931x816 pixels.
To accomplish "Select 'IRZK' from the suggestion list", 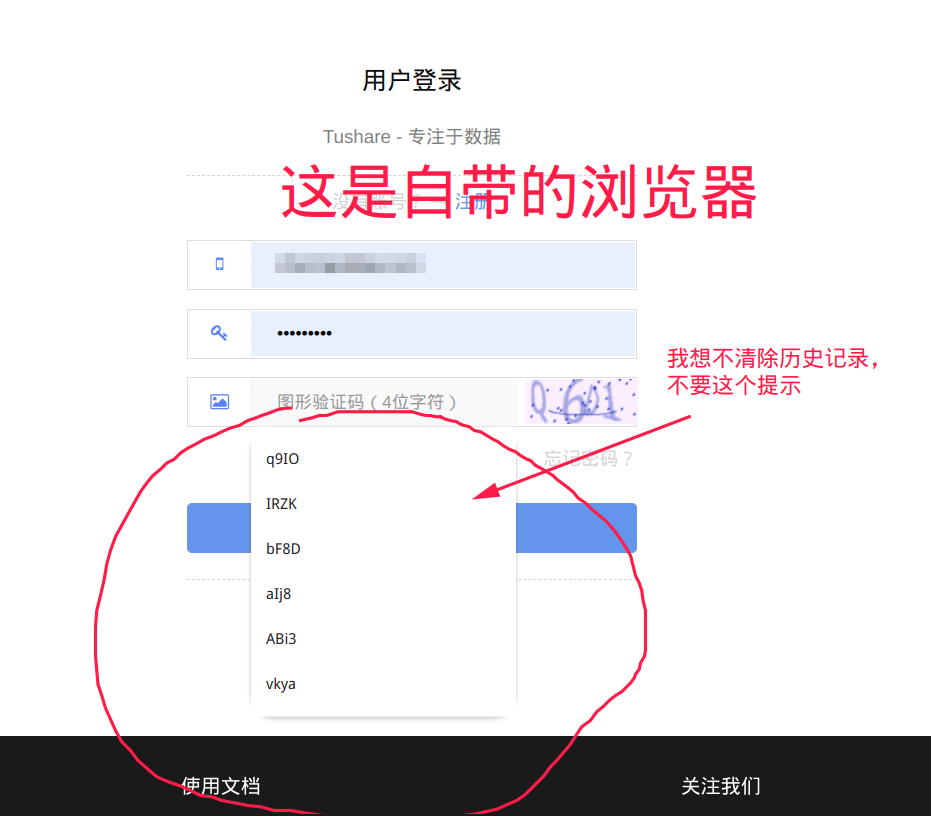I will click(280, 504).
